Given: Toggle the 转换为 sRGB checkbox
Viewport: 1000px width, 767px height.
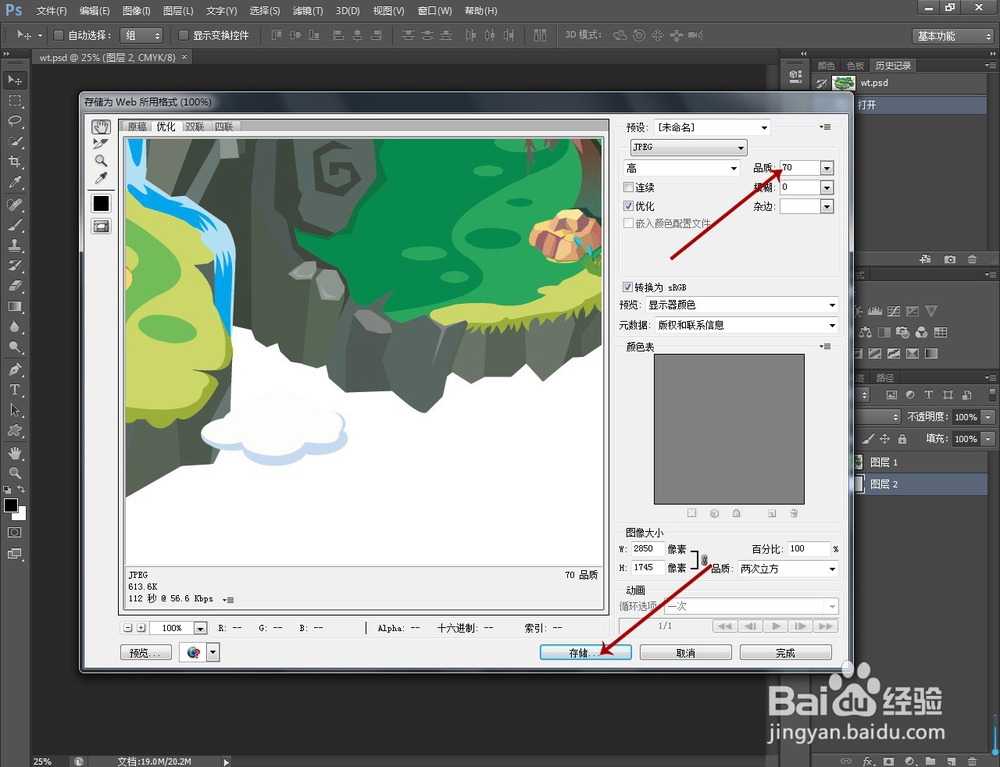Looking at the screenshot, I should coord(628,287).
